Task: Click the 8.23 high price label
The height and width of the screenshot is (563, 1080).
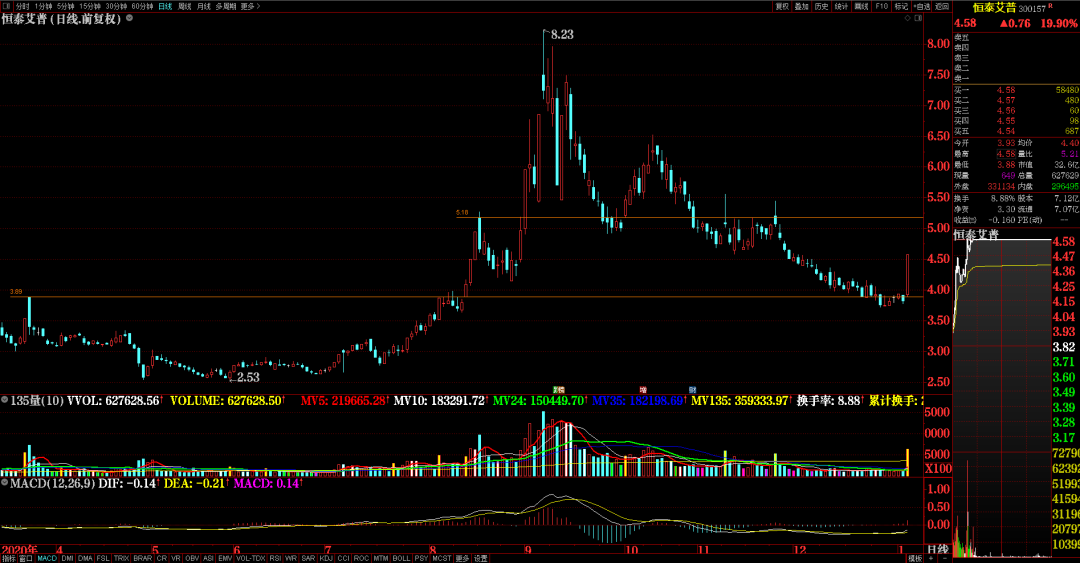Action: (562, 34)
